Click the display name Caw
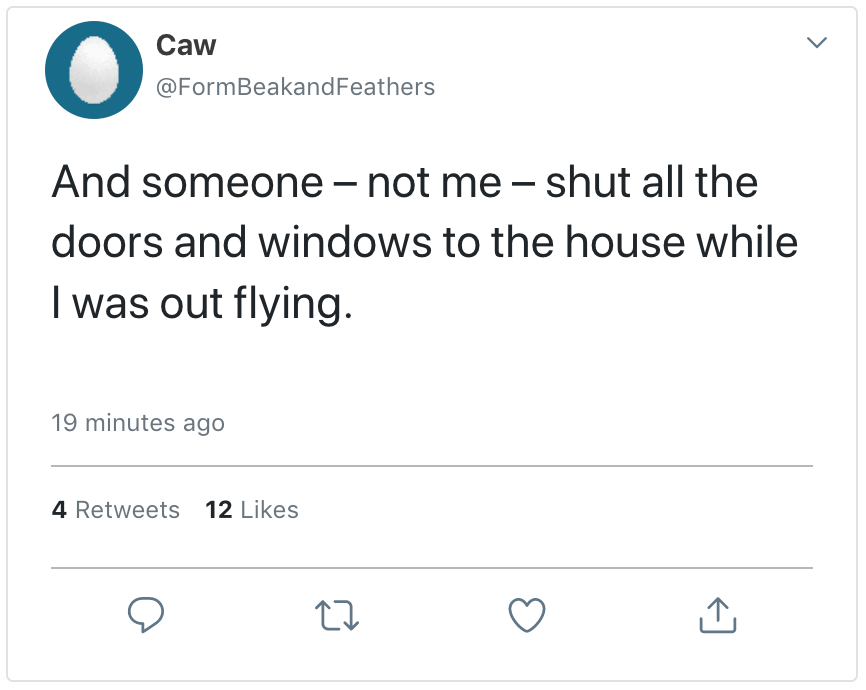This screenshot has height=690, width=866. [x=186, y=45]
